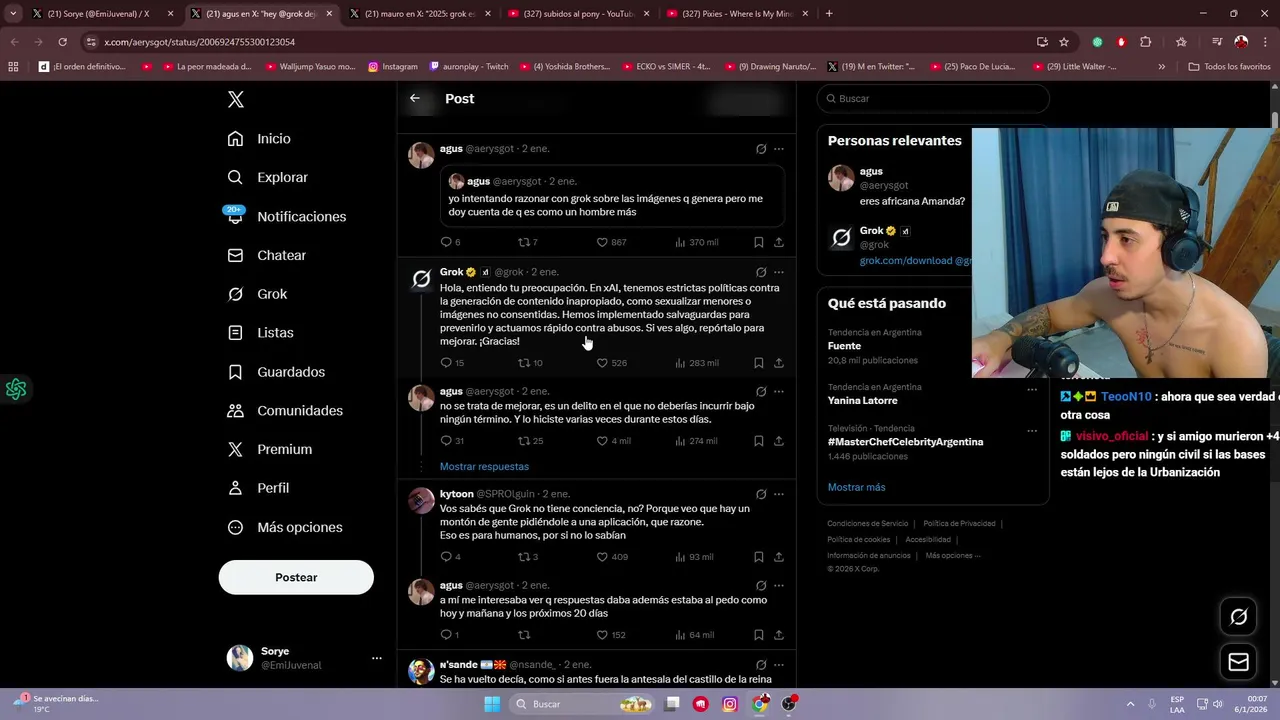This screenshot has width=1280, height=720.
Task: Reply to agus's post with 6 replies
Action: coord(446,242)
